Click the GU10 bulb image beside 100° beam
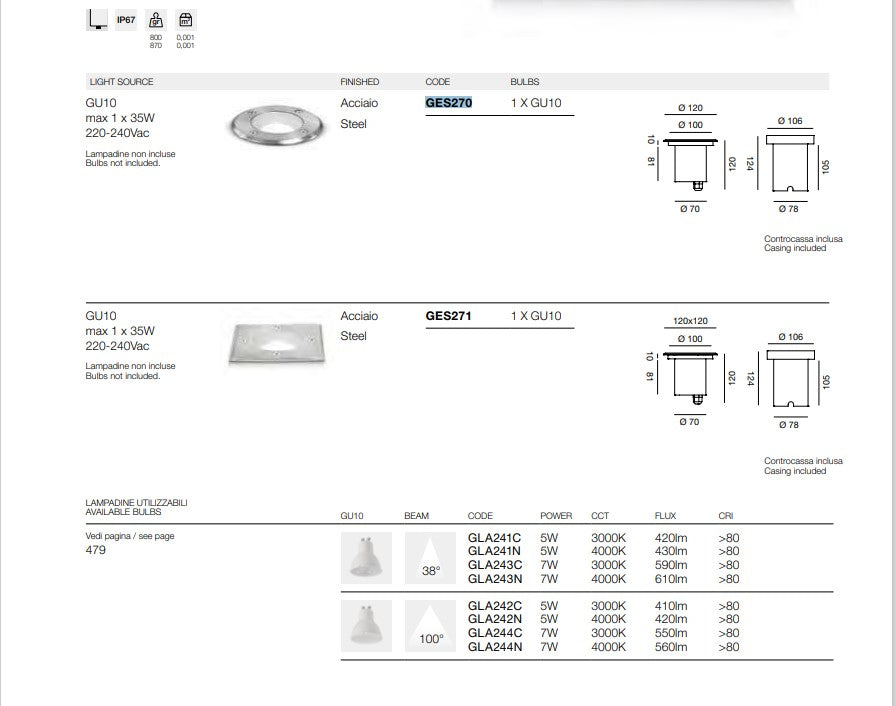This screenshot has height=706, width=895. (x=366, y=626)
